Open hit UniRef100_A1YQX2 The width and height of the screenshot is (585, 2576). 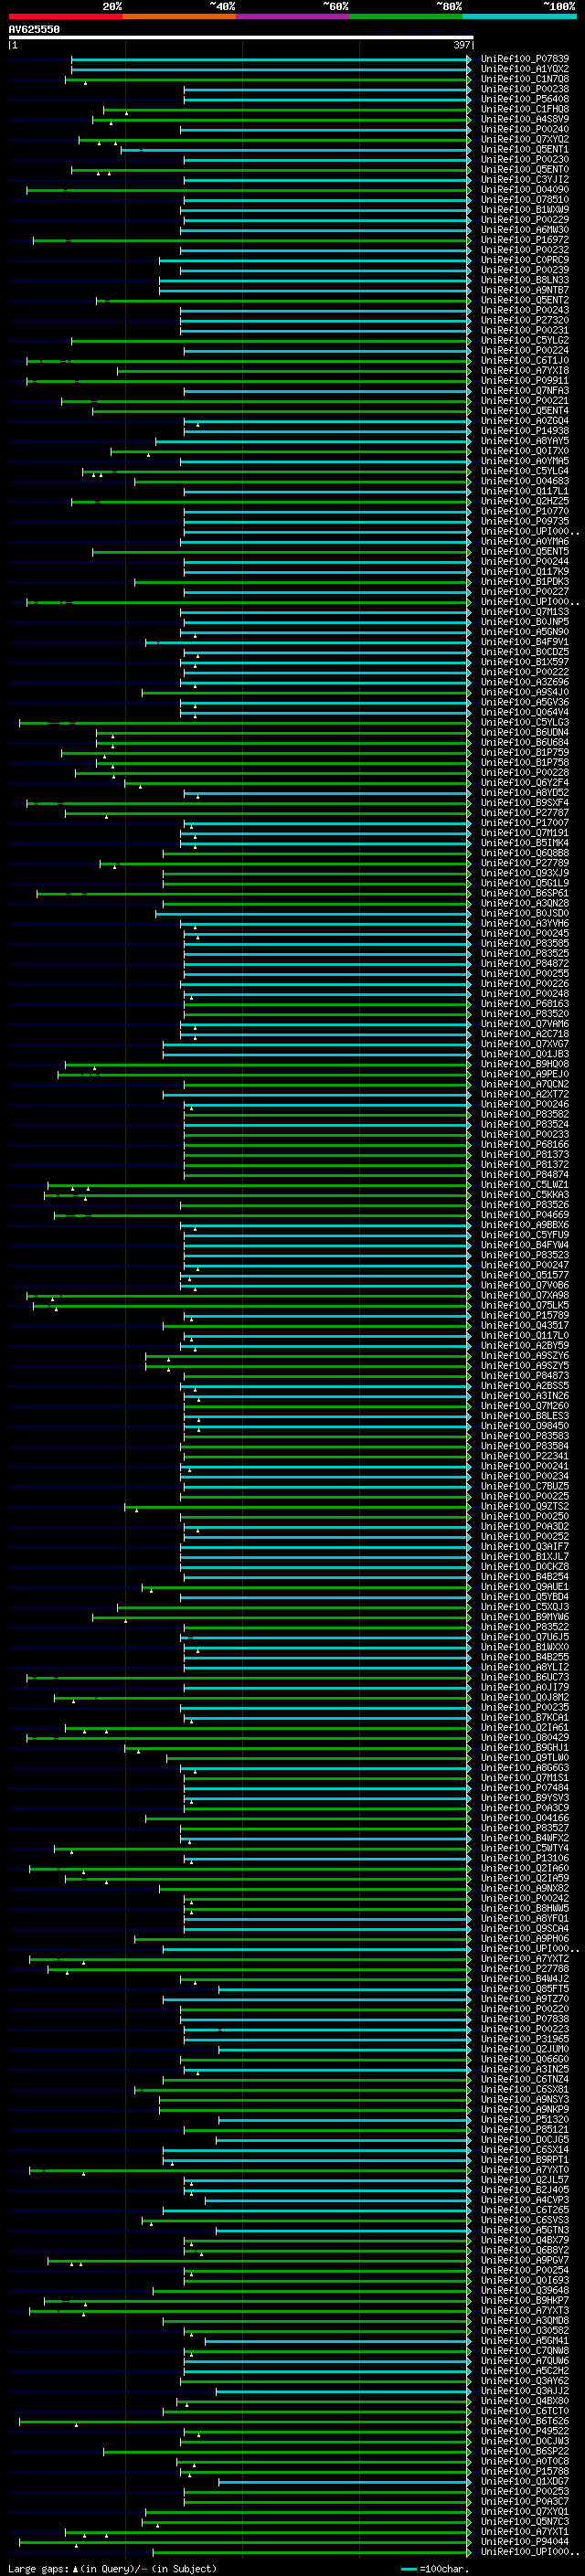[524, 69]
